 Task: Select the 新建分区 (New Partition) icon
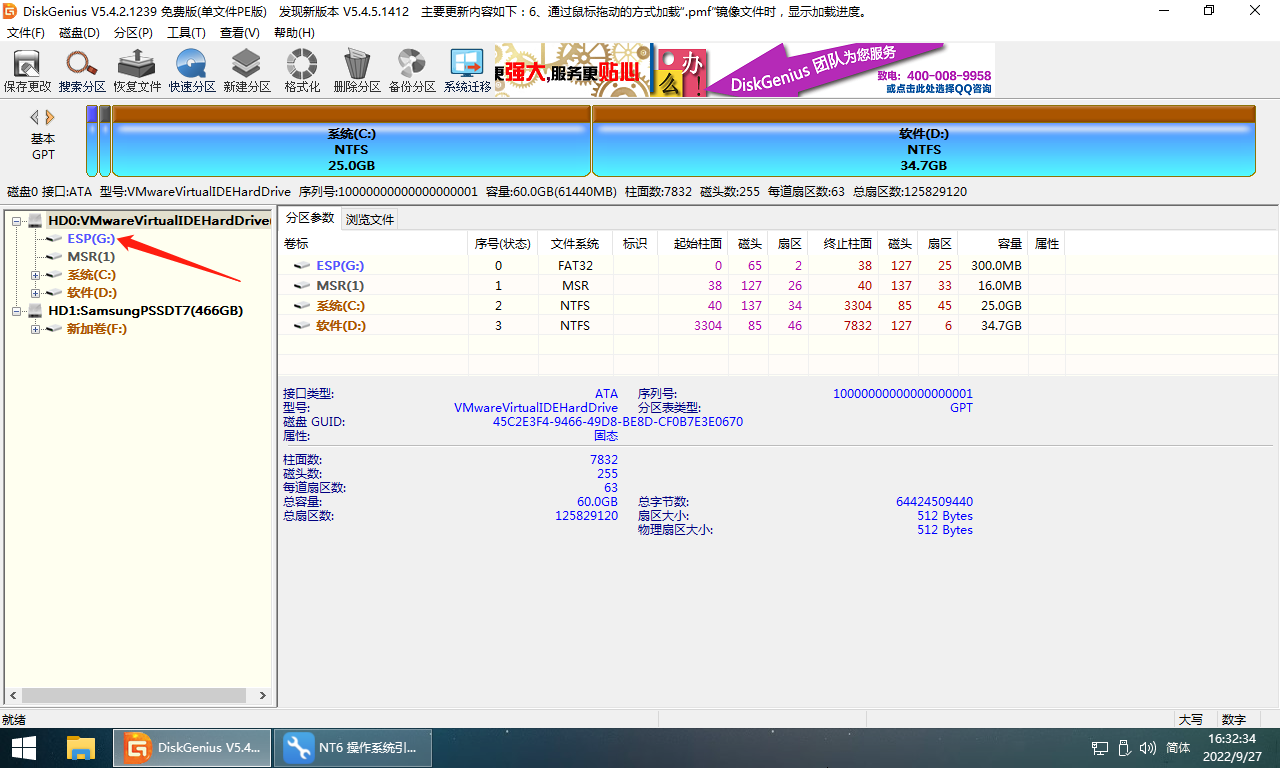click(247, 70)
